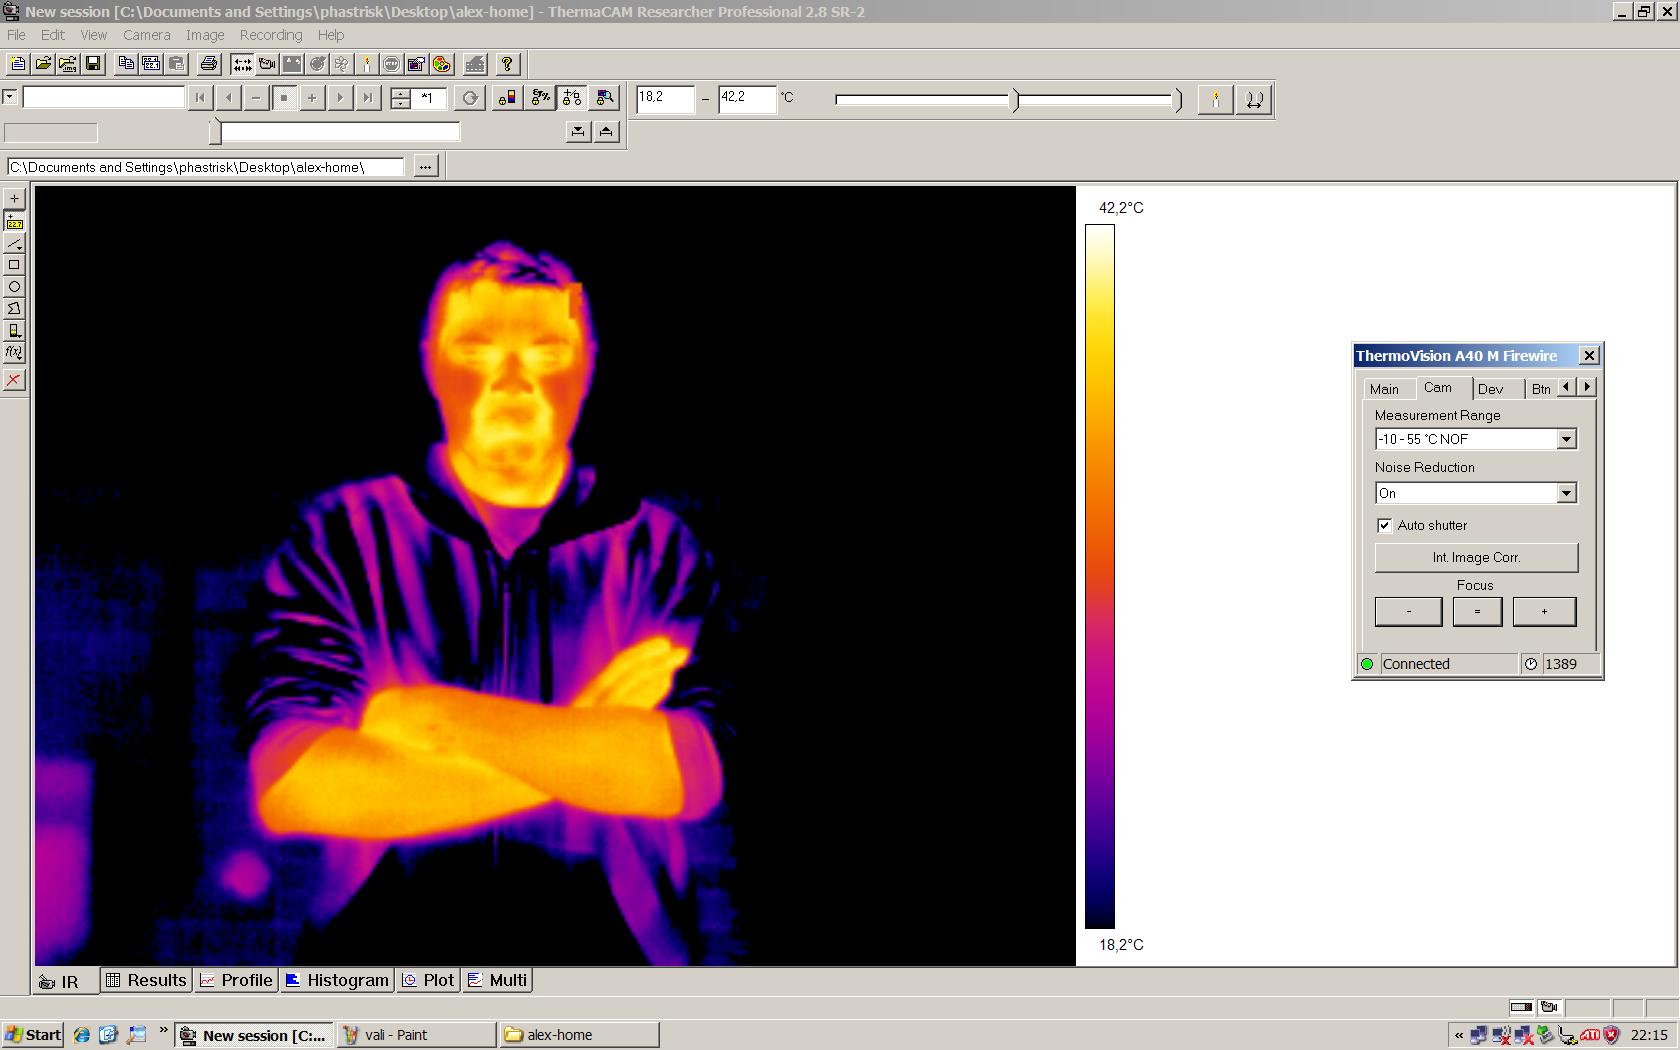Click the focus plus button
Screen dimensions: 1680x1050
click(x=1544, y=611)
